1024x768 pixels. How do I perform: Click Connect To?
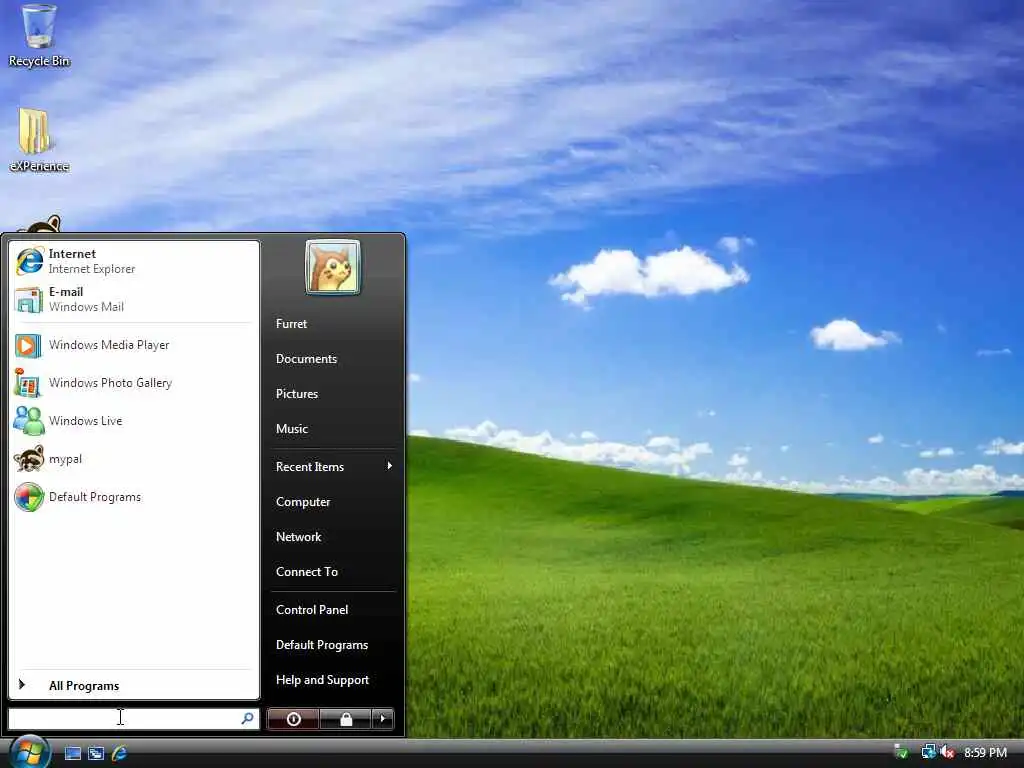(x=332, y=571)
